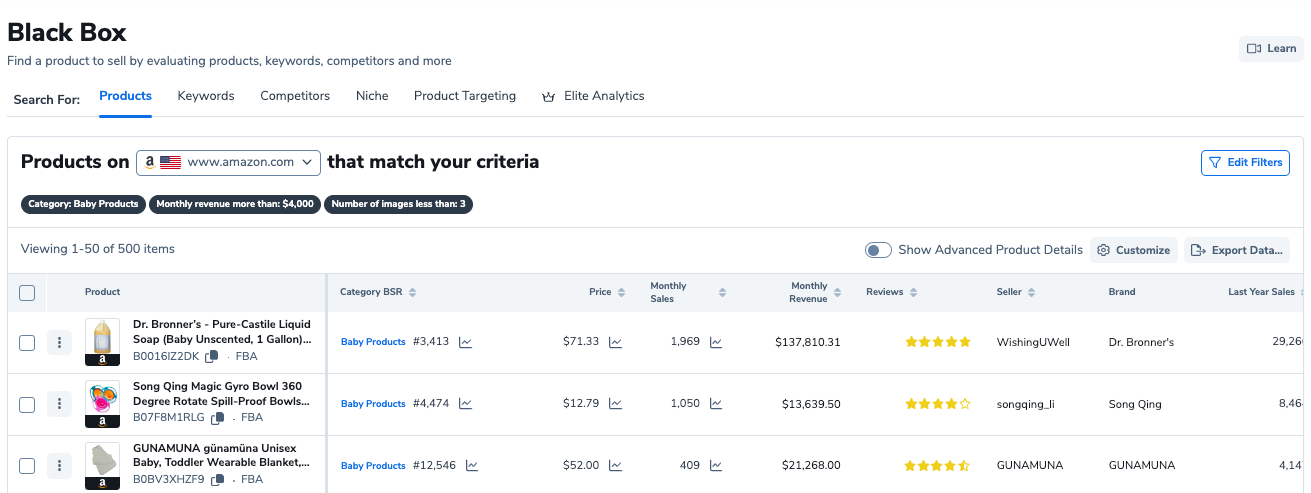The width and height of the screenshot is (1311, 493).
Task: Open the three-dot menu for Dr. Bronner's row
Action: point(60,343)
